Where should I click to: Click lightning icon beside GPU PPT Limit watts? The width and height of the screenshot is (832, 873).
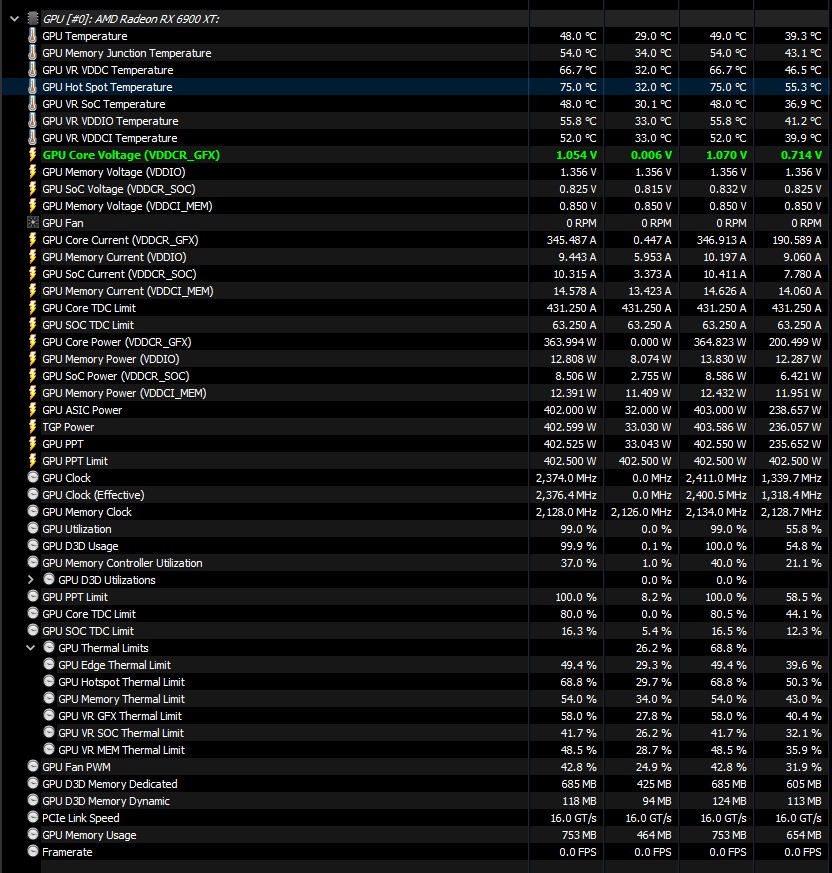pyautogui.click(x=32, y=460)
